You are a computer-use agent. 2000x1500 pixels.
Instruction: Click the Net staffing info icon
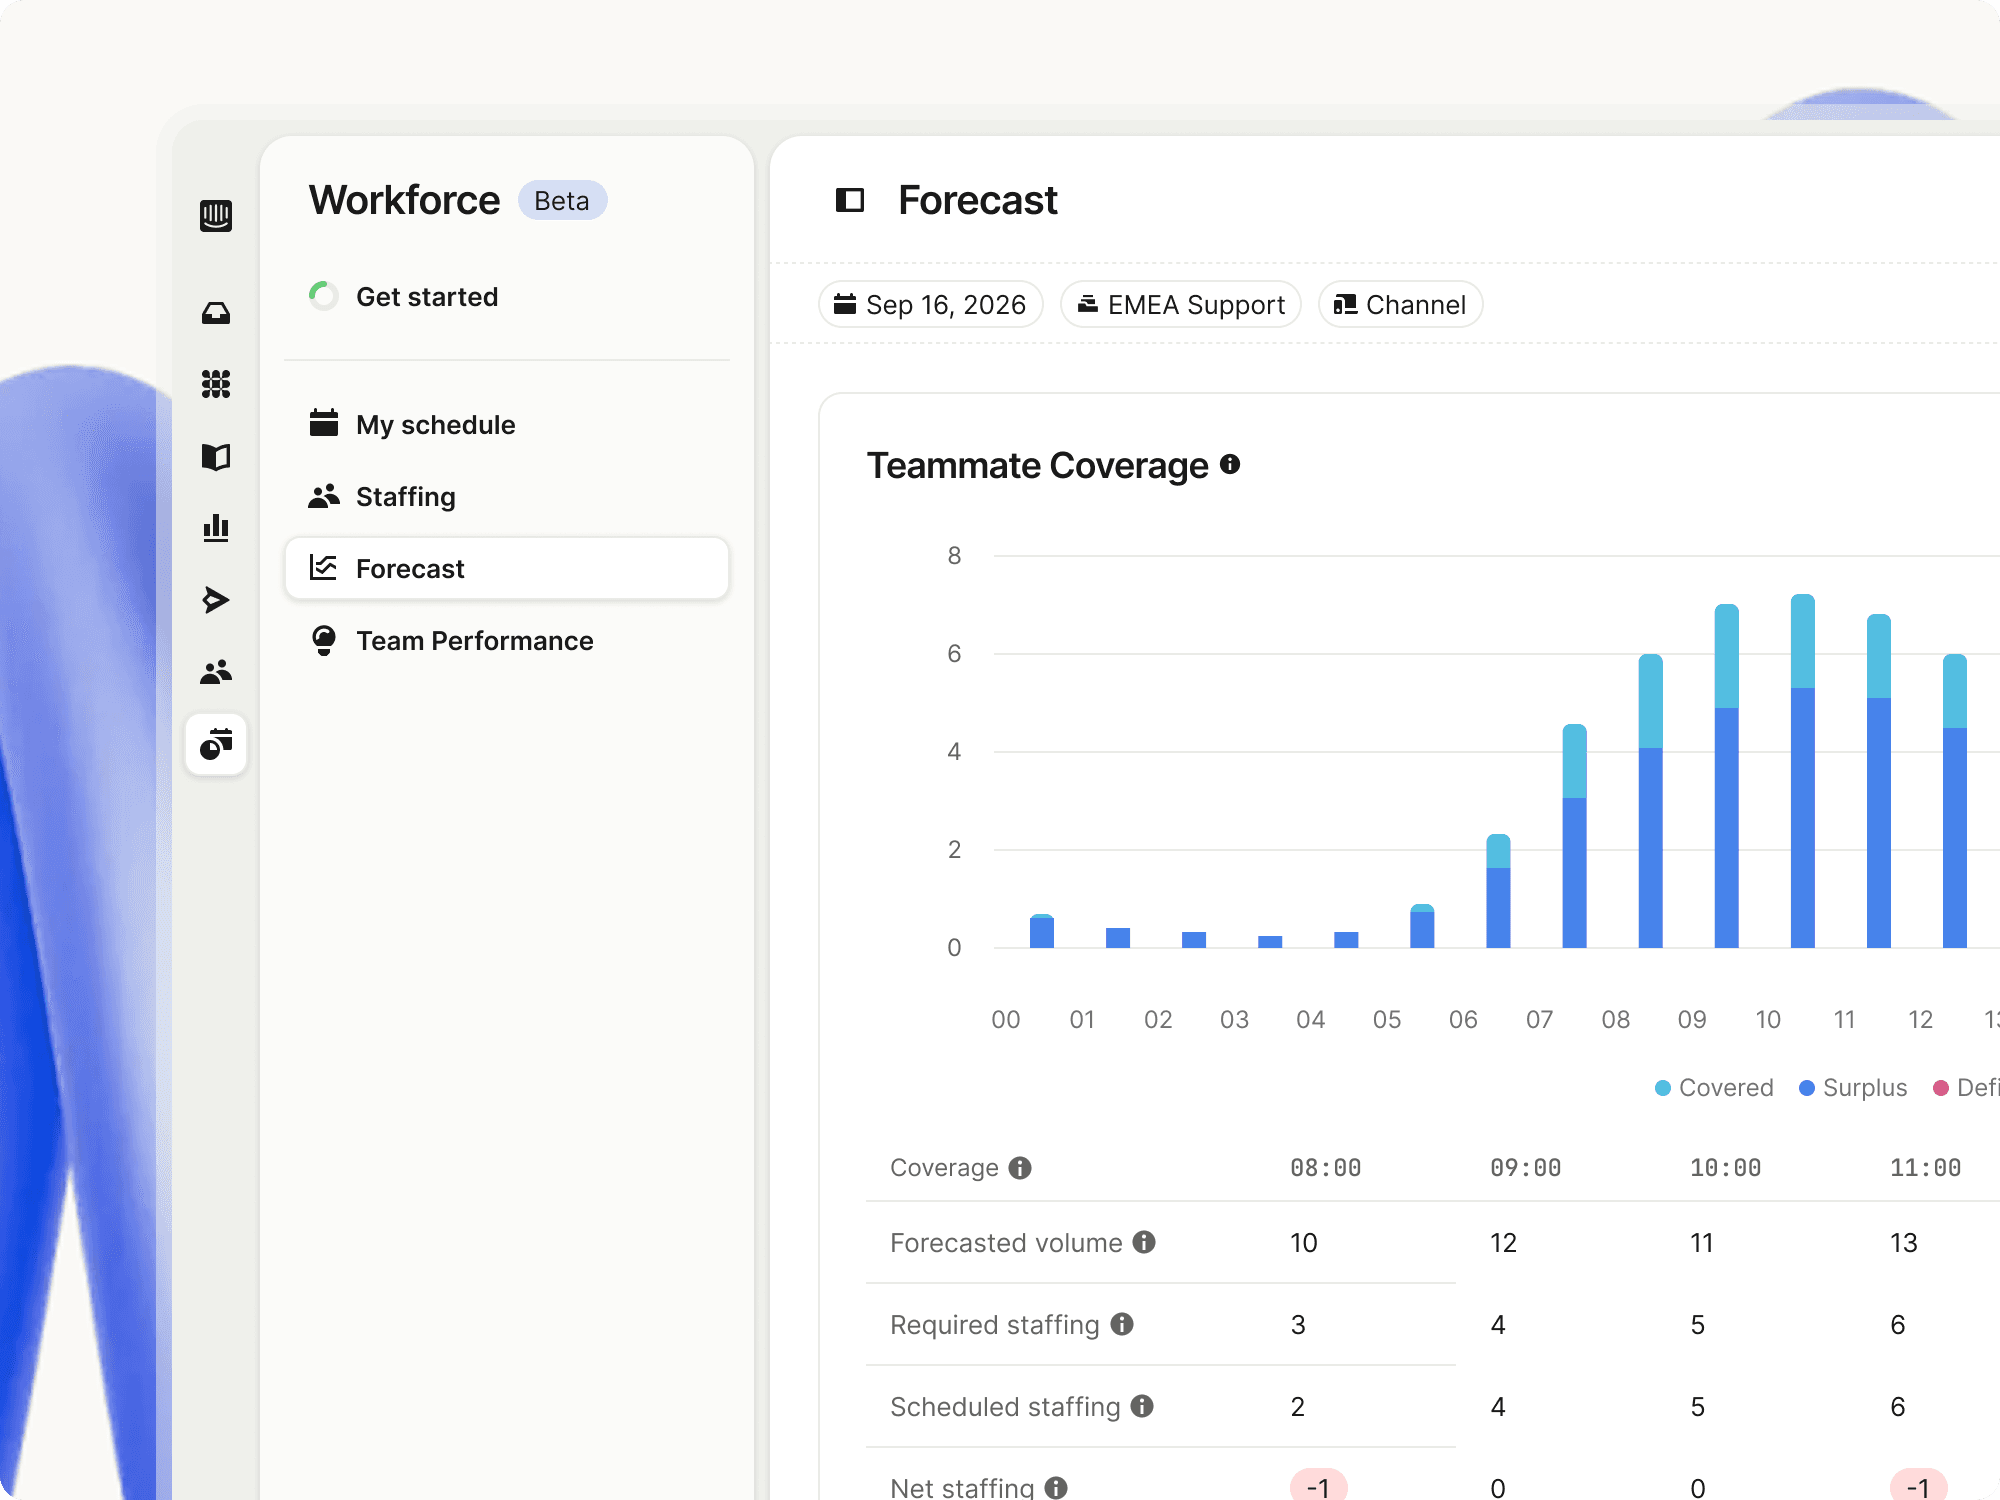click(1056, 1488)
